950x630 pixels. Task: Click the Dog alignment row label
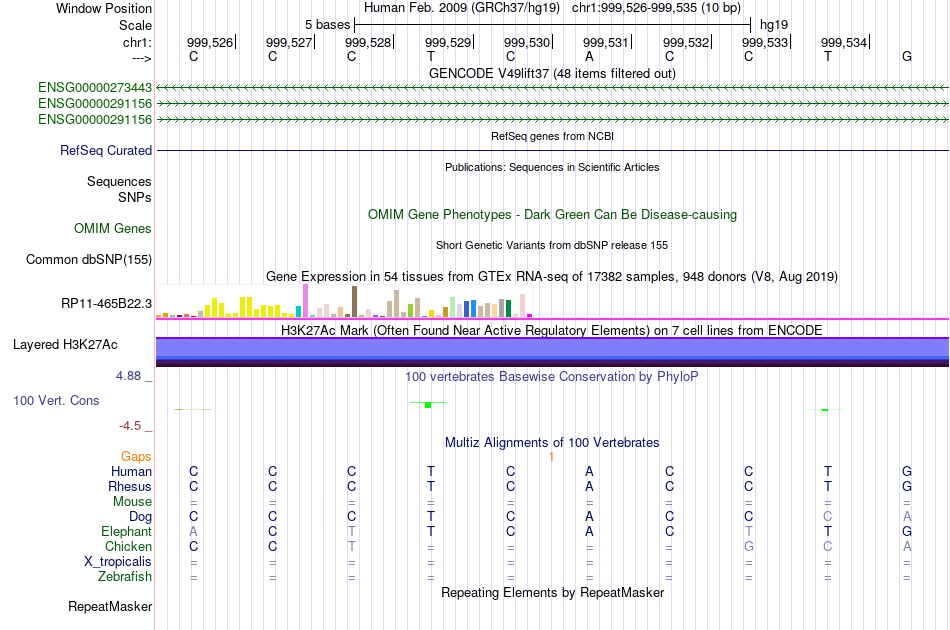(141, 517)
